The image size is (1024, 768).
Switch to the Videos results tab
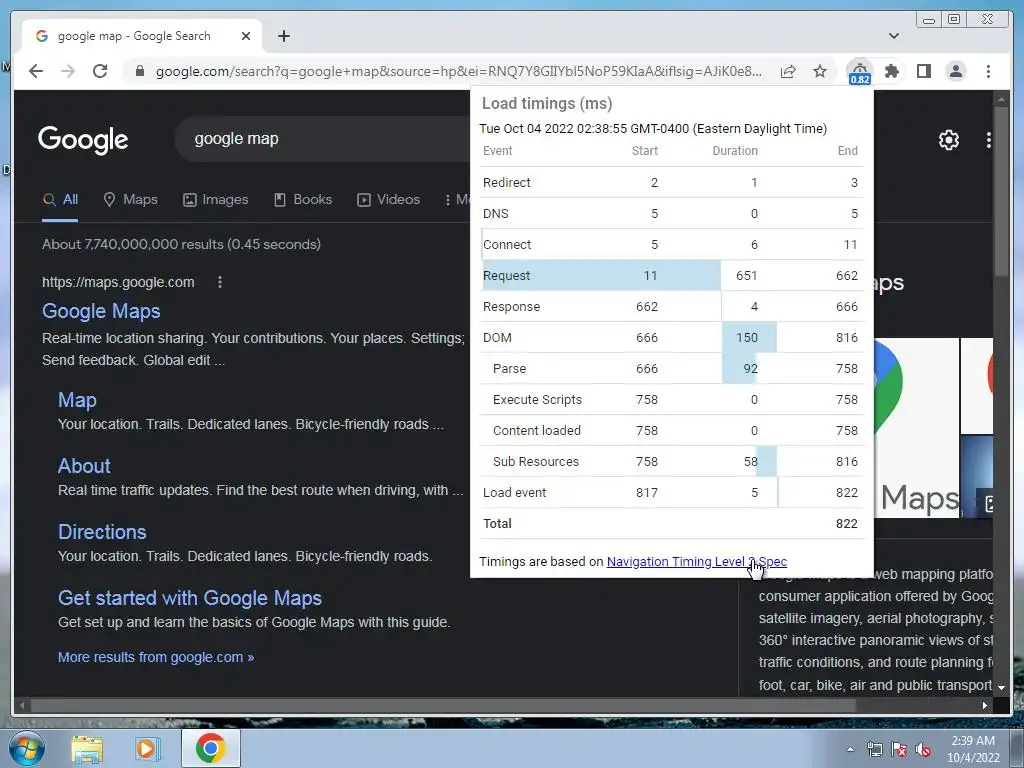point(389,200)
